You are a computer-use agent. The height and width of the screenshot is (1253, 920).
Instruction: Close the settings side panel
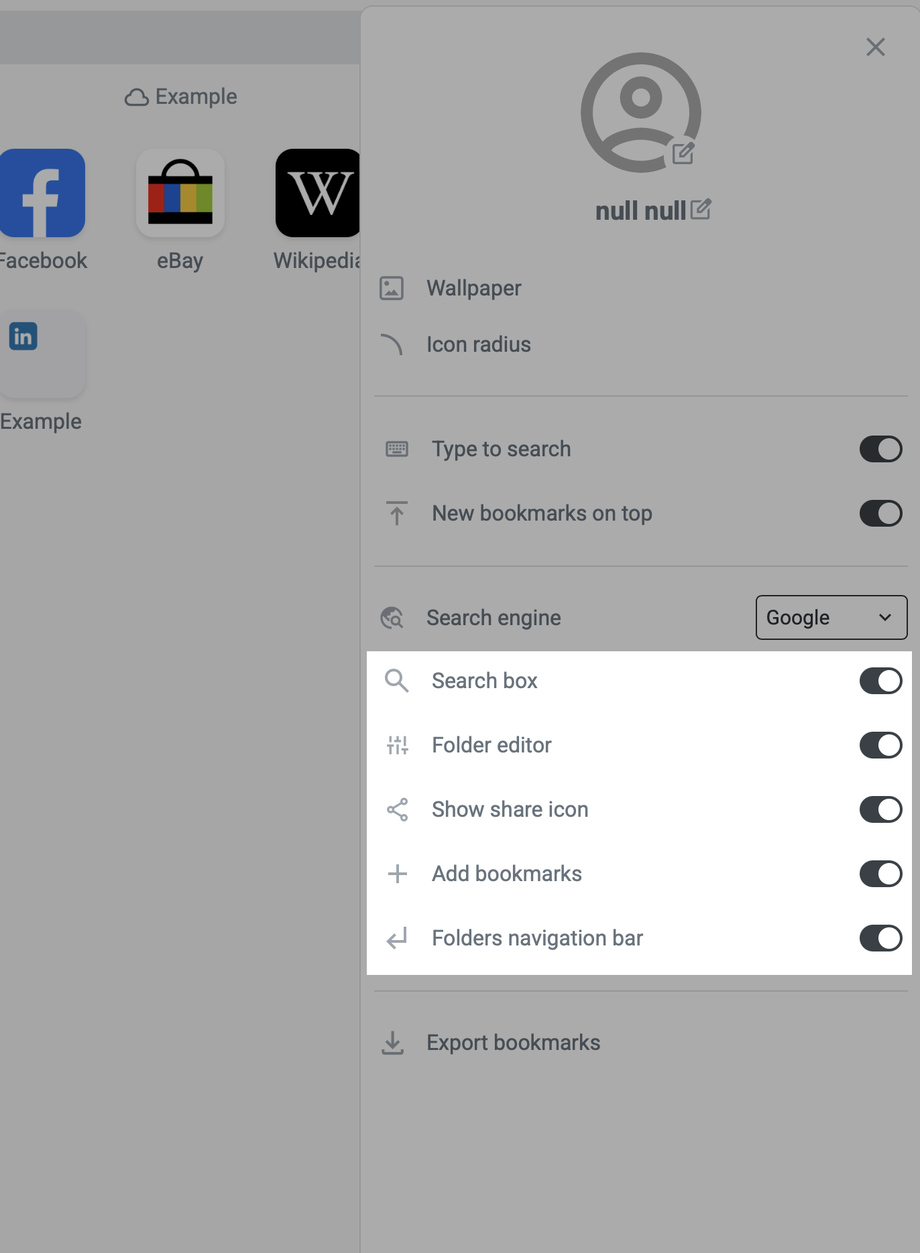875,47
